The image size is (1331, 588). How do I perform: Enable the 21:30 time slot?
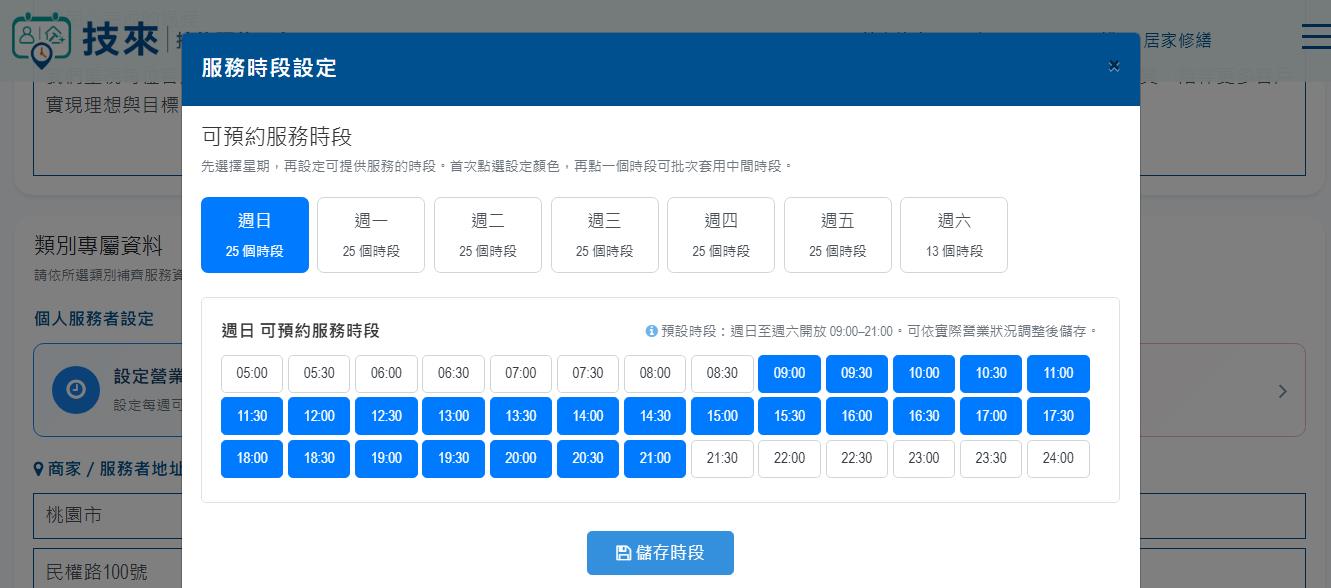point(722,458)
